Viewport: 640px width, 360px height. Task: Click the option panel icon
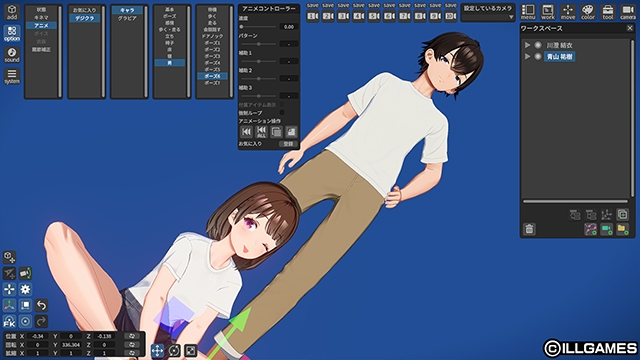coord(12,33)
